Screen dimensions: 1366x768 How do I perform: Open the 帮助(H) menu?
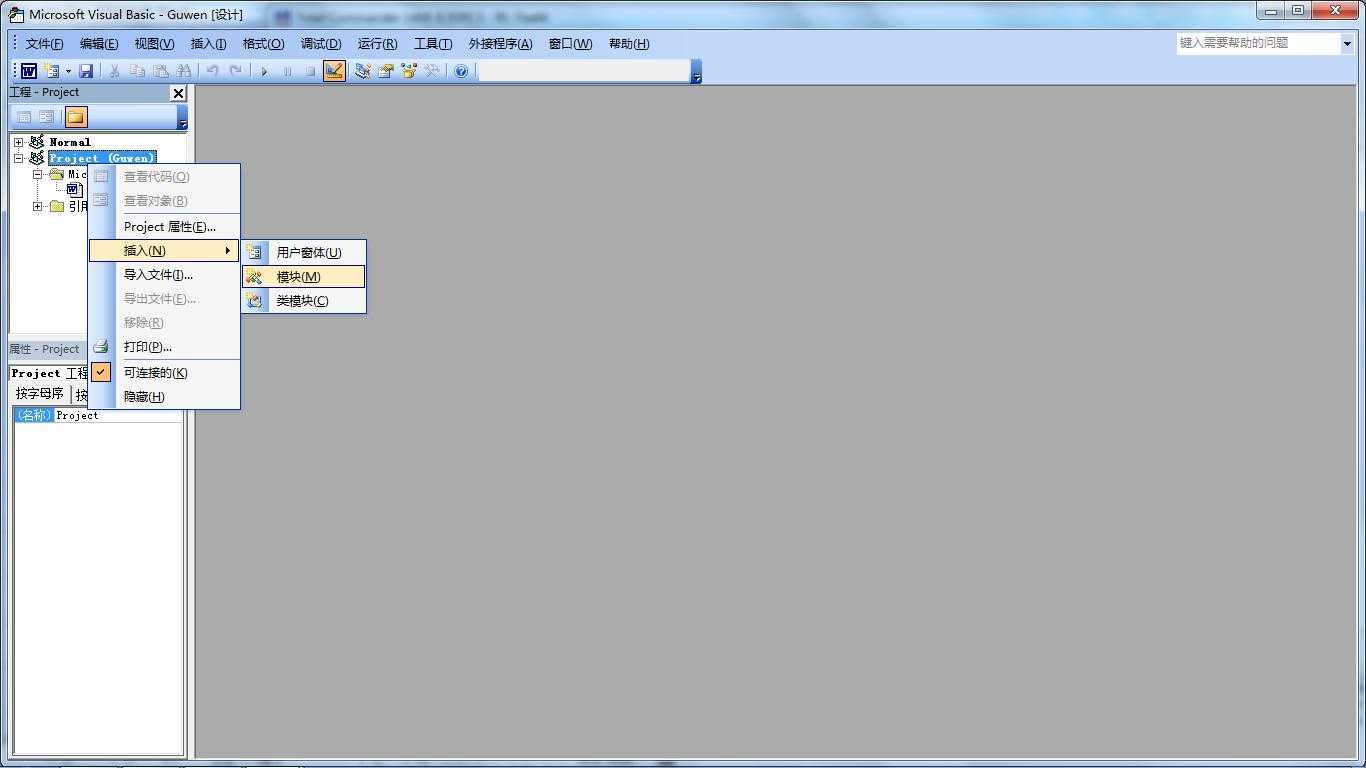tap(629, 44)
